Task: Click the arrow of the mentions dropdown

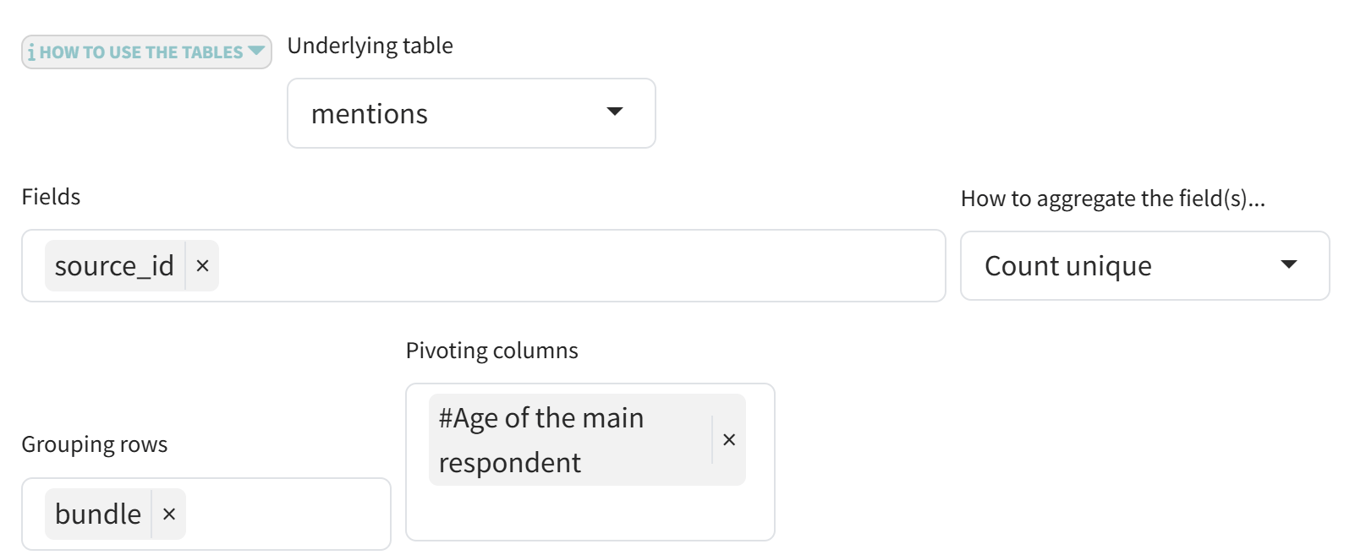Action: tap(615, 112)
